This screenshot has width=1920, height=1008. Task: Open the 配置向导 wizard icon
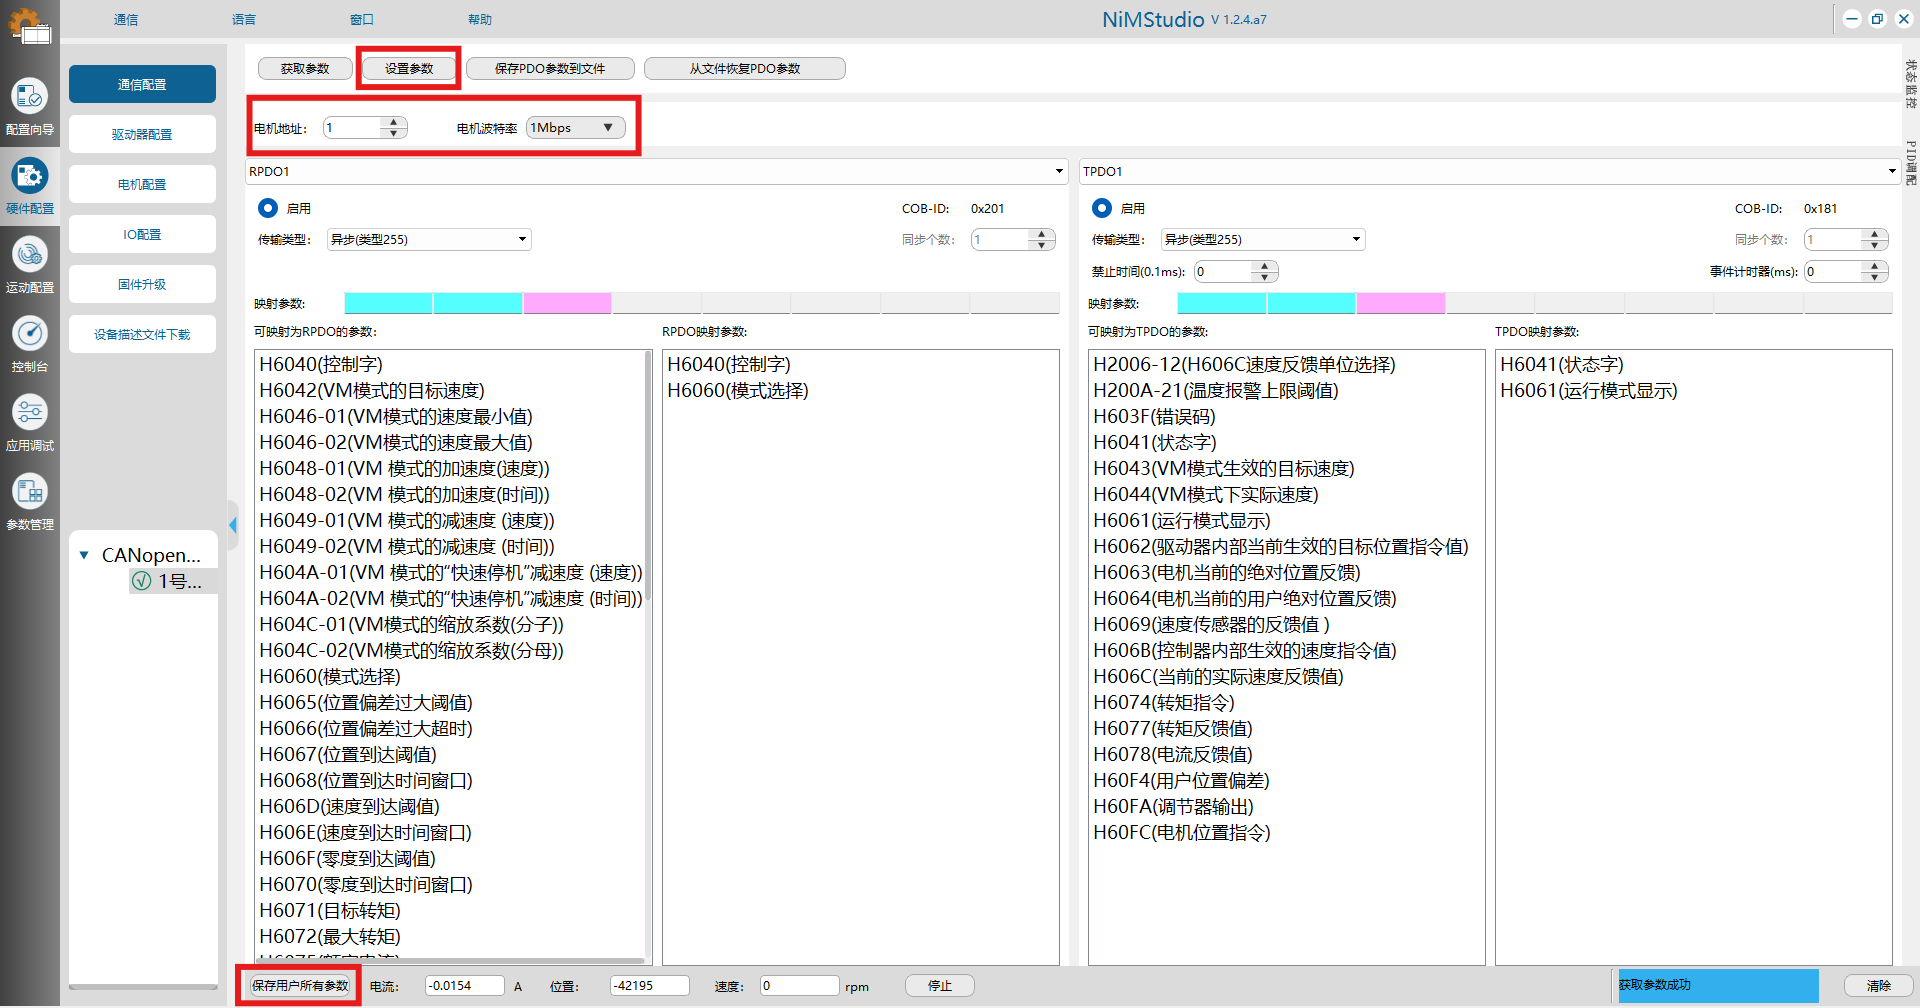[30, 96]
